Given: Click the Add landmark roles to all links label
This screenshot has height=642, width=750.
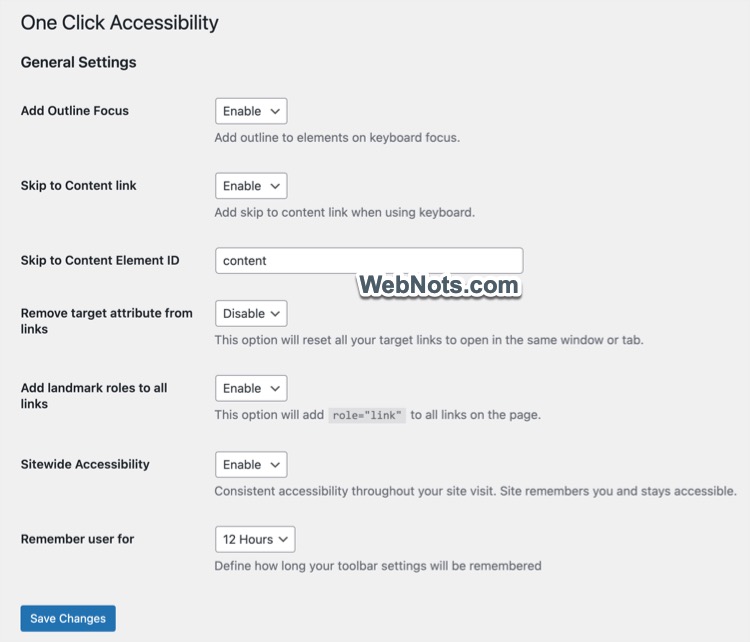Looking at the screenshot, I should [94, 396].
